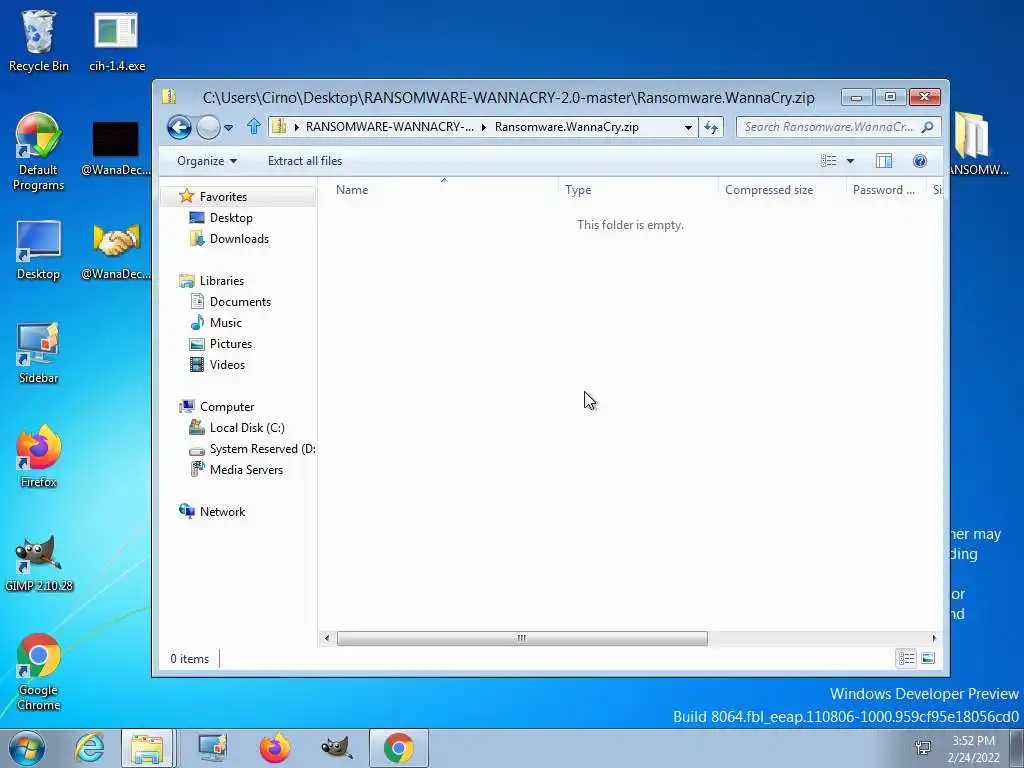Viewport: 1024px width, 768px height.
Task: Click the search magnifier icon
Action: coord(928,127)
